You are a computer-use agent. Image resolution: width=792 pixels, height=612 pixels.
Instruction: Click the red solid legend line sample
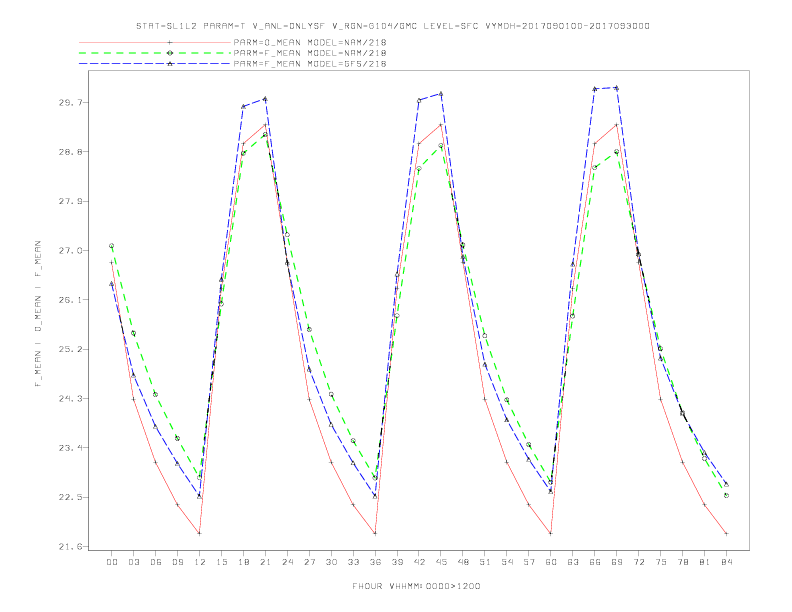click(x=155, y=42)
